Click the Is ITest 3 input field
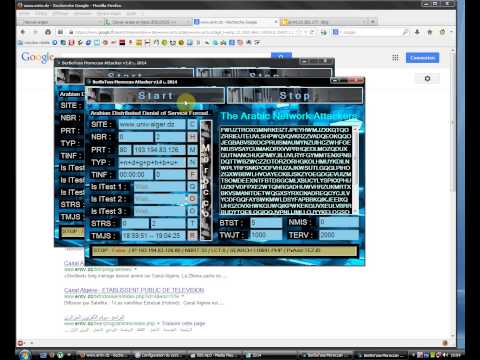480x360 pixels. pyautogui.click(x=160, y=211)
